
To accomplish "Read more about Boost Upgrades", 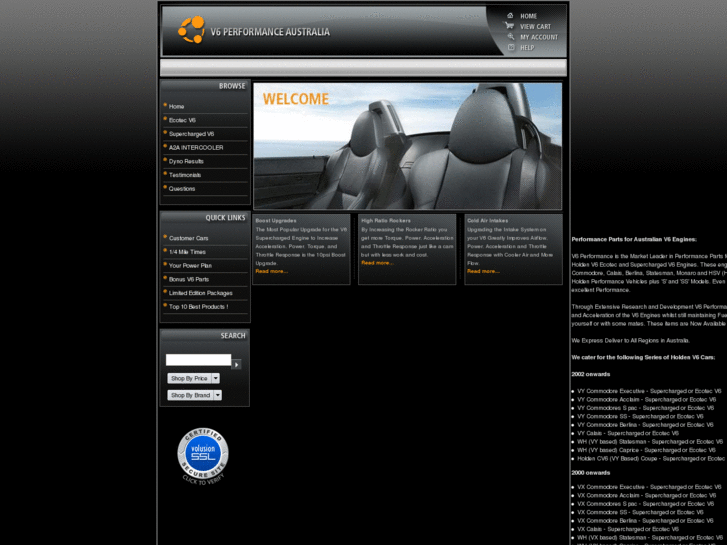I will pyautogui.click(x=272, y=271).
